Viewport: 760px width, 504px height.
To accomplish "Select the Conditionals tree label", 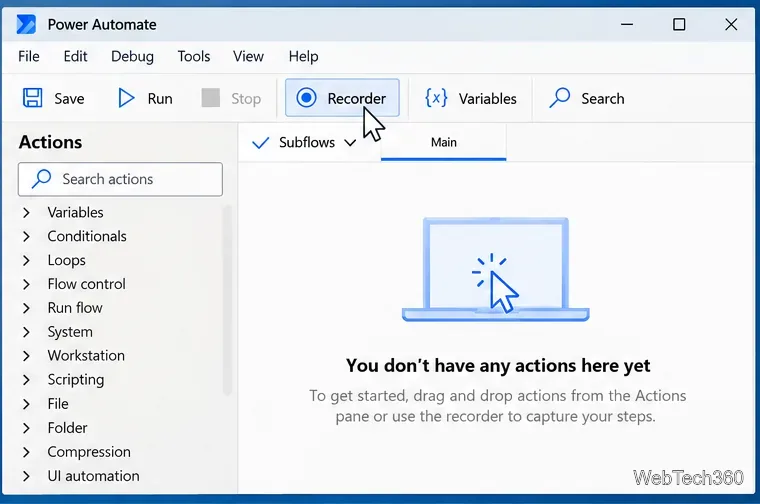I will click(x=87, y=236).
